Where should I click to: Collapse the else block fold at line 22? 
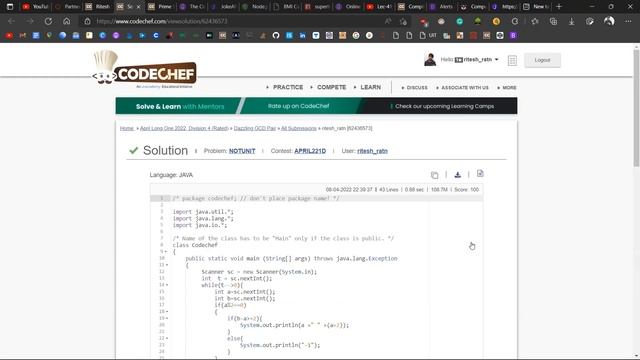tap(167, 338)
